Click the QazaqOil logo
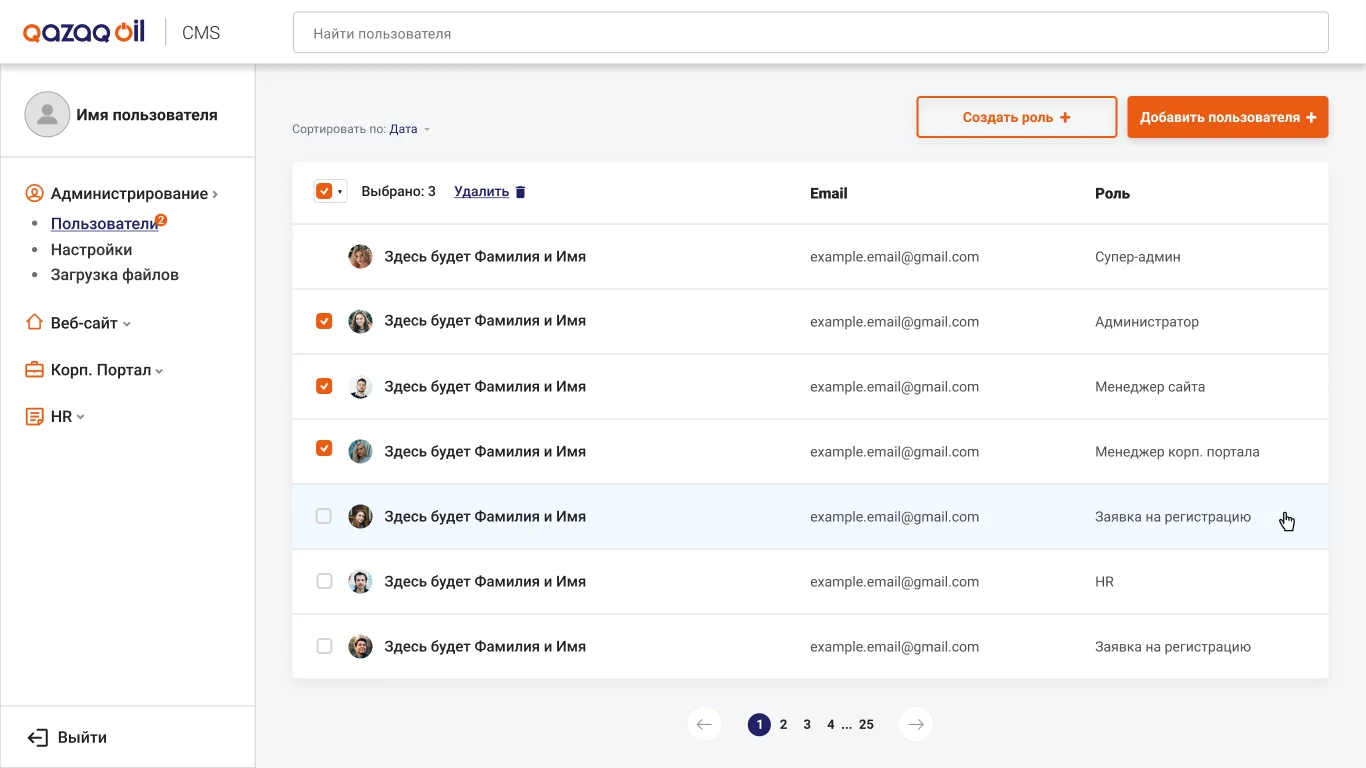The image size is (1366, 768). click(84, 32)
